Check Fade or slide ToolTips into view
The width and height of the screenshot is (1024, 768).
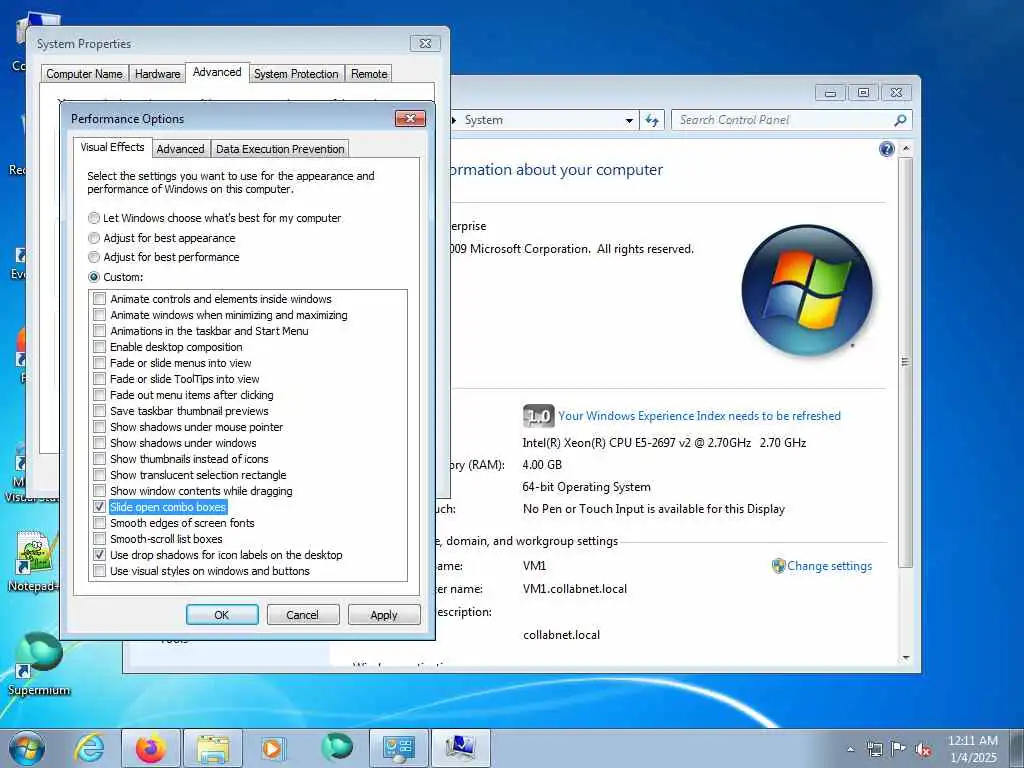click(x=99, y=379)
